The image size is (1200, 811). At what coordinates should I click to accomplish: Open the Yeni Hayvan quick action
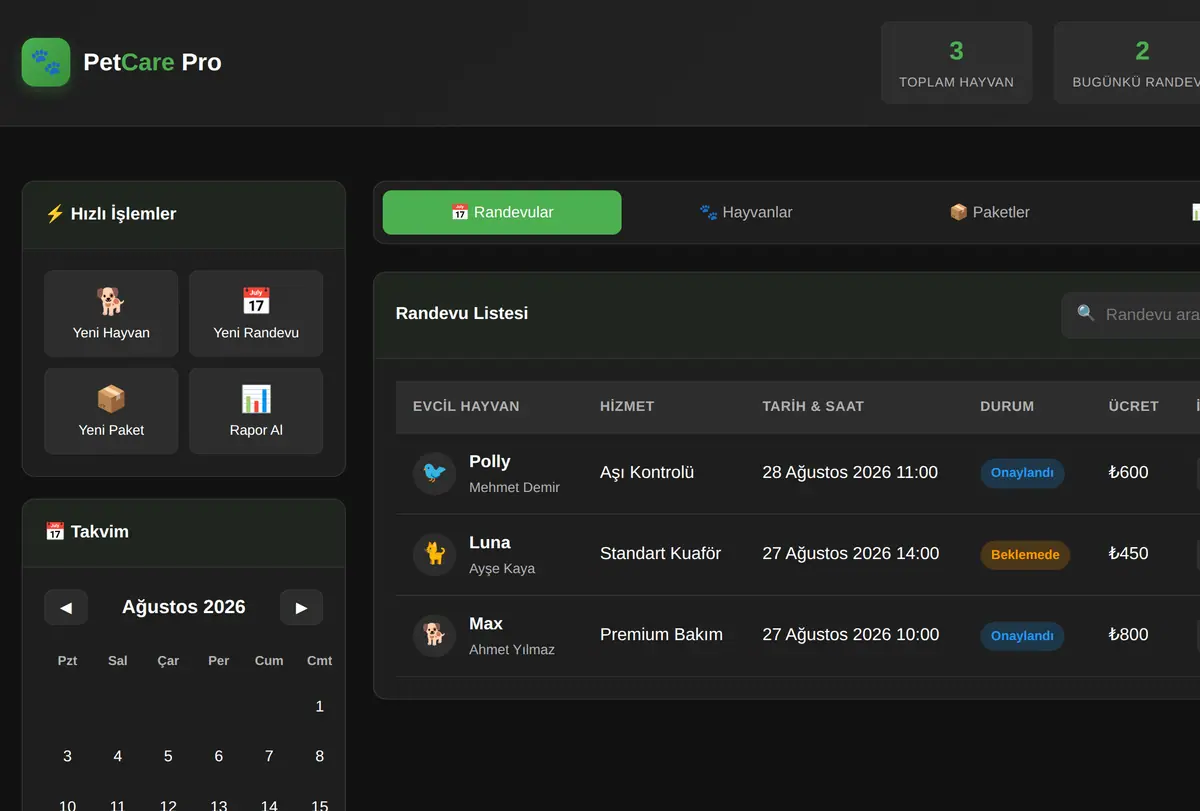click(111, 313)
